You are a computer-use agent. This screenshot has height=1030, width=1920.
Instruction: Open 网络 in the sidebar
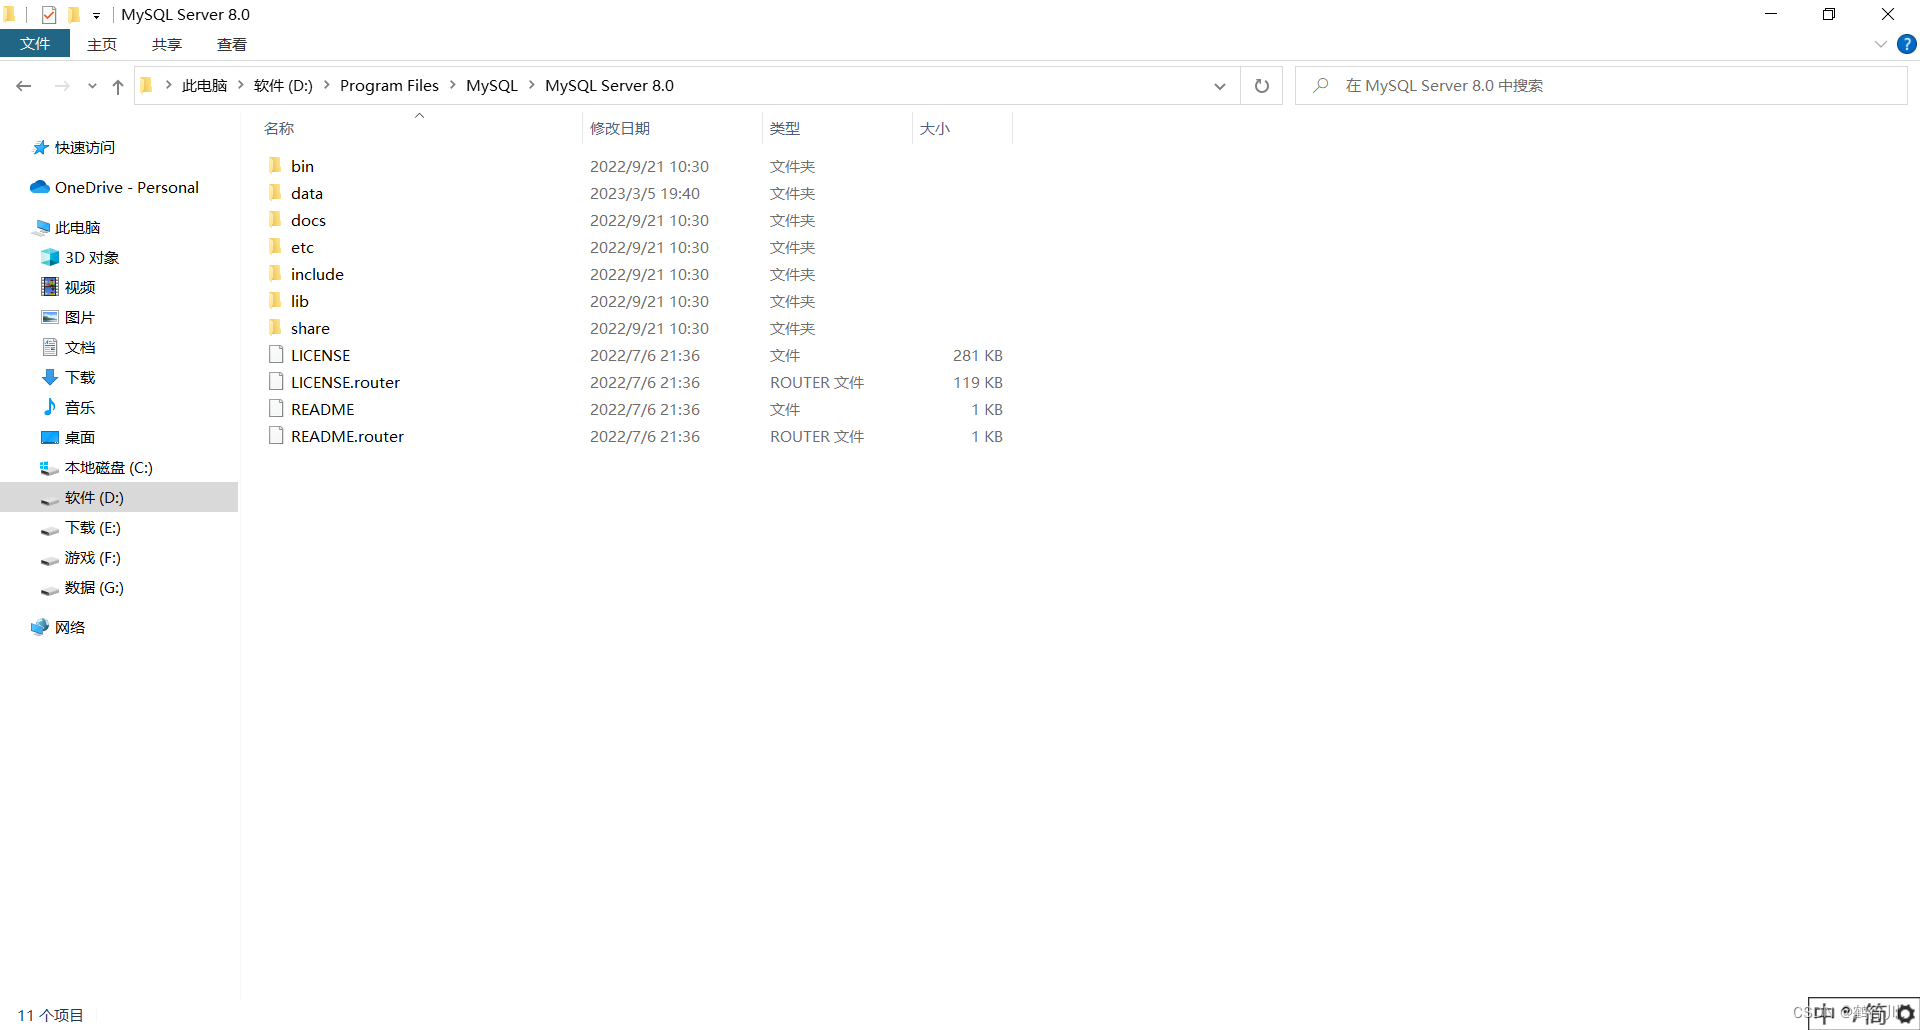tap(58, 627)
